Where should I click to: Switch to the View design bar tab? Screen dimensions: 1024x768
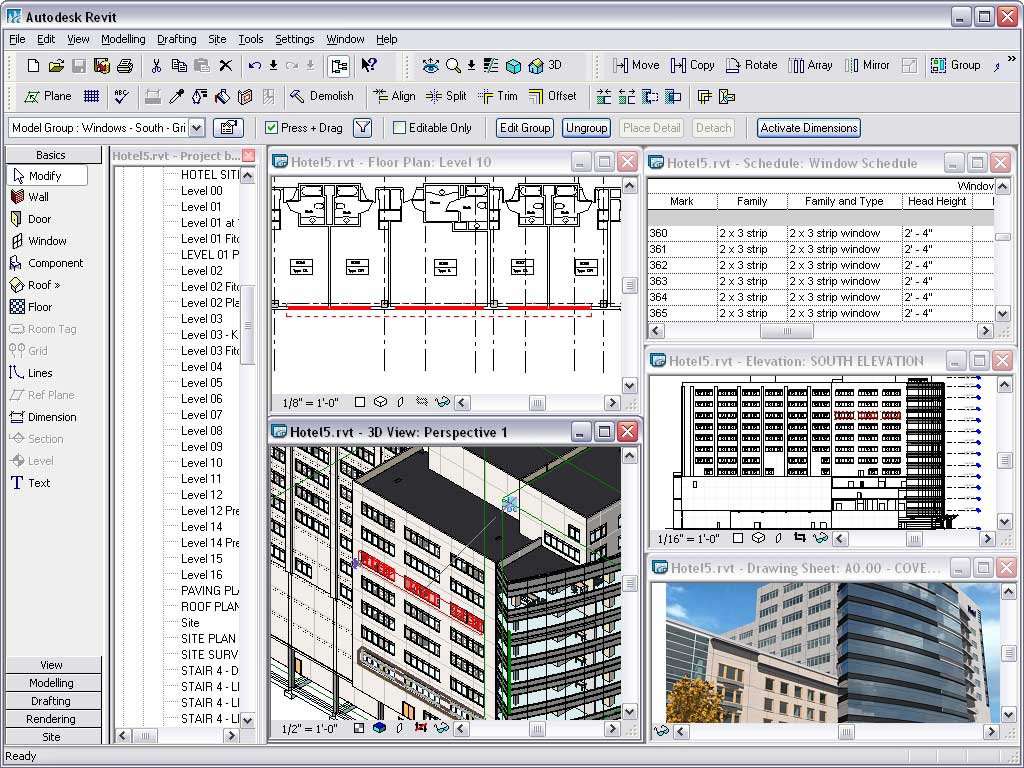tap(51, 665)
